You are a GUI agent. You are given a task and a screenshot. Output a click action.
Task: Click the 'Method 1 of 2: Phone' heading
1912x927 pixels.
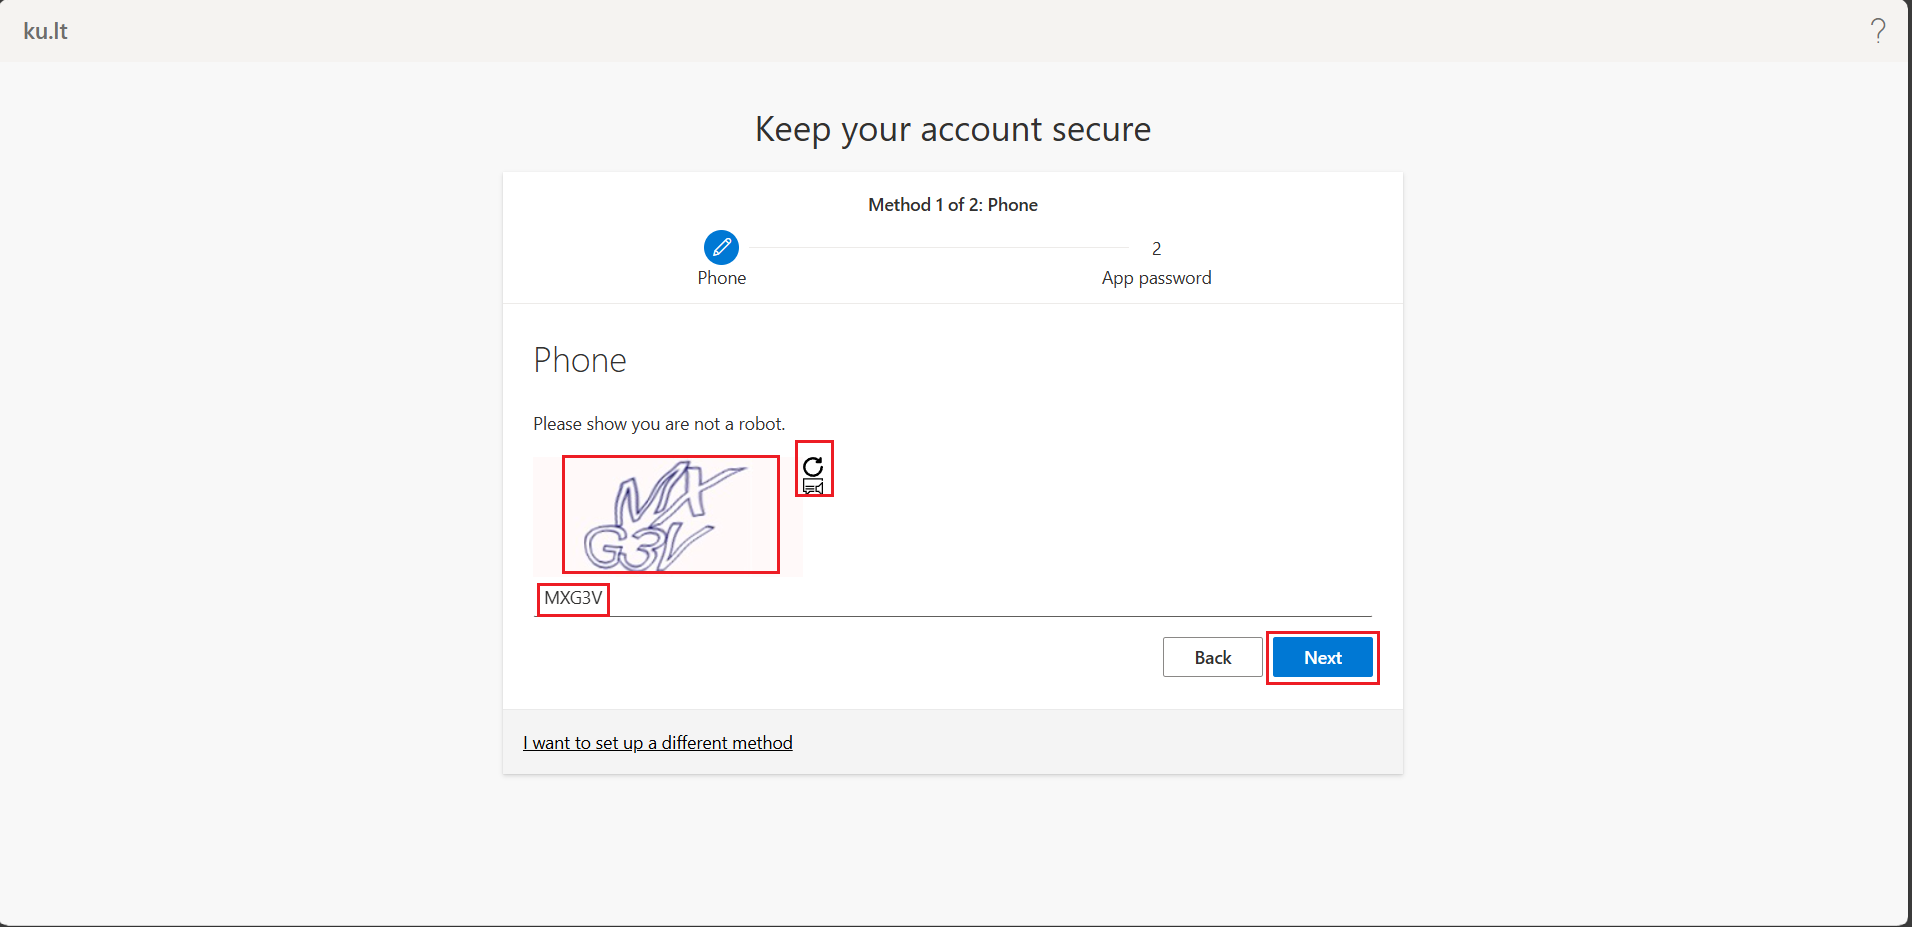click(952, 204)
